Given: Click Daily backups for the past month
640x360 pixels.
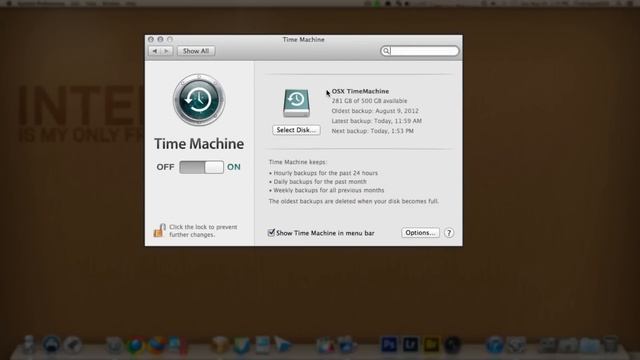Looking at the screenshot, I should click(x=320, y=182).
